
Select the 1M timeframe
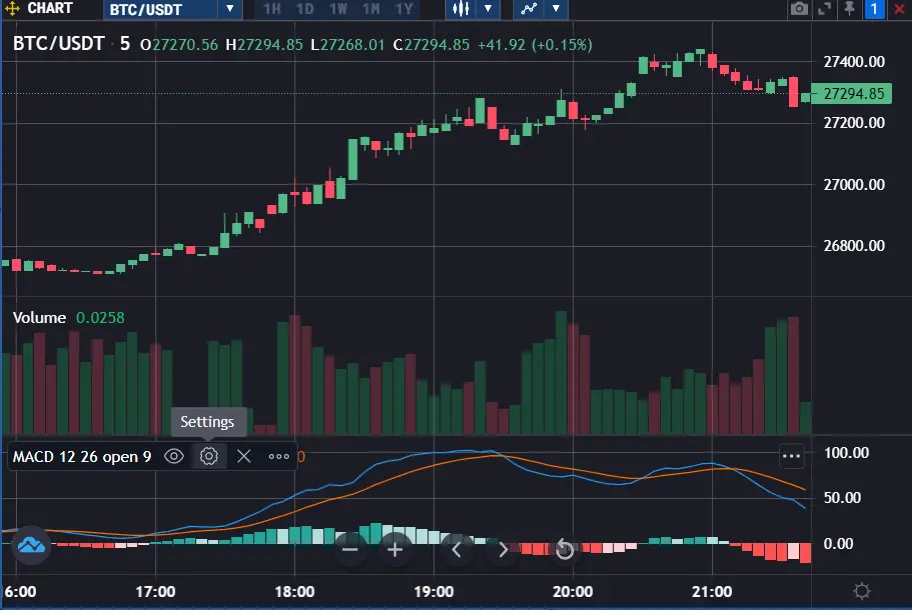tap(371, 9)
